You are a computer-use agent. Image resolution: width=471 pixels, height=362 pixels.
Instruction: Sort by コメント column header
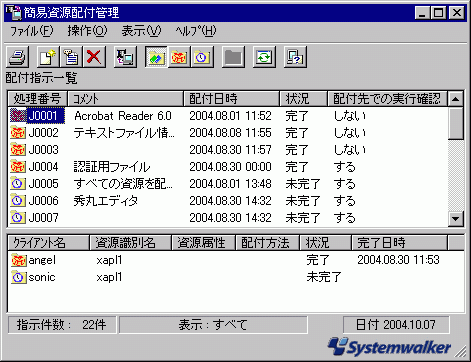click(126, 99)
